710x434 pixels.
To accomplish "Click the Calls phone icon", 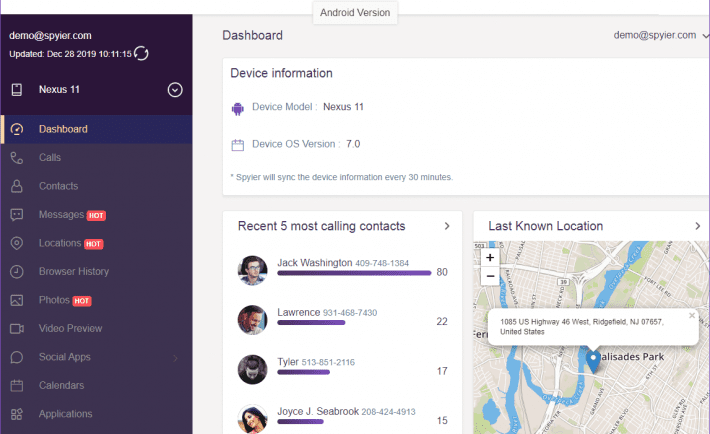I will point(17,158).
